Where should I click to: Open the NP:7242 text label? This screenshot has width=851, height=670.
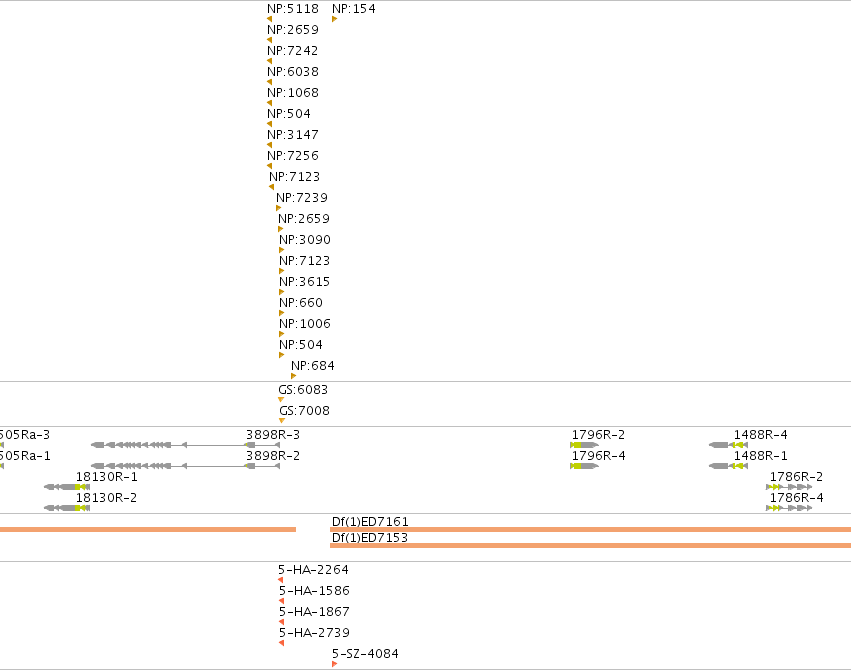coord(293,50)
